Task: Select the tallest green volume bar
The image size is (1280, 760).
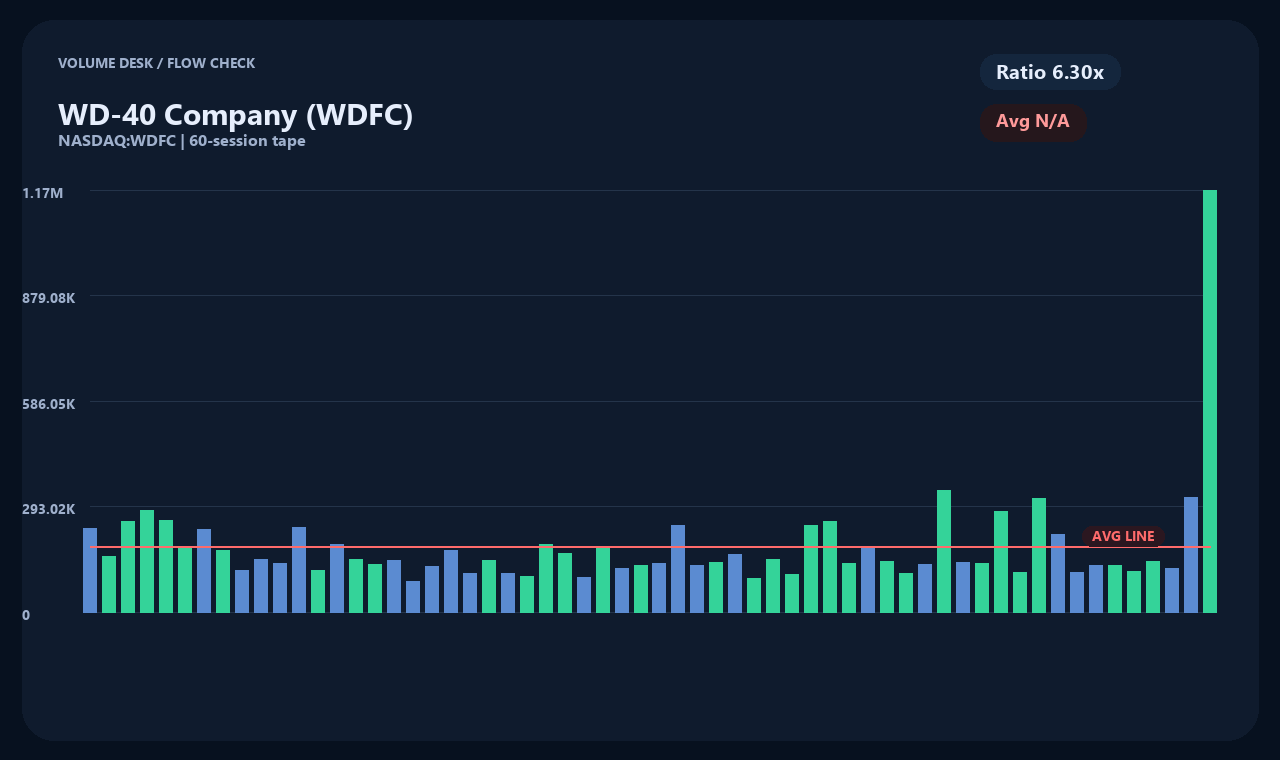Action: coord(1210,401)
